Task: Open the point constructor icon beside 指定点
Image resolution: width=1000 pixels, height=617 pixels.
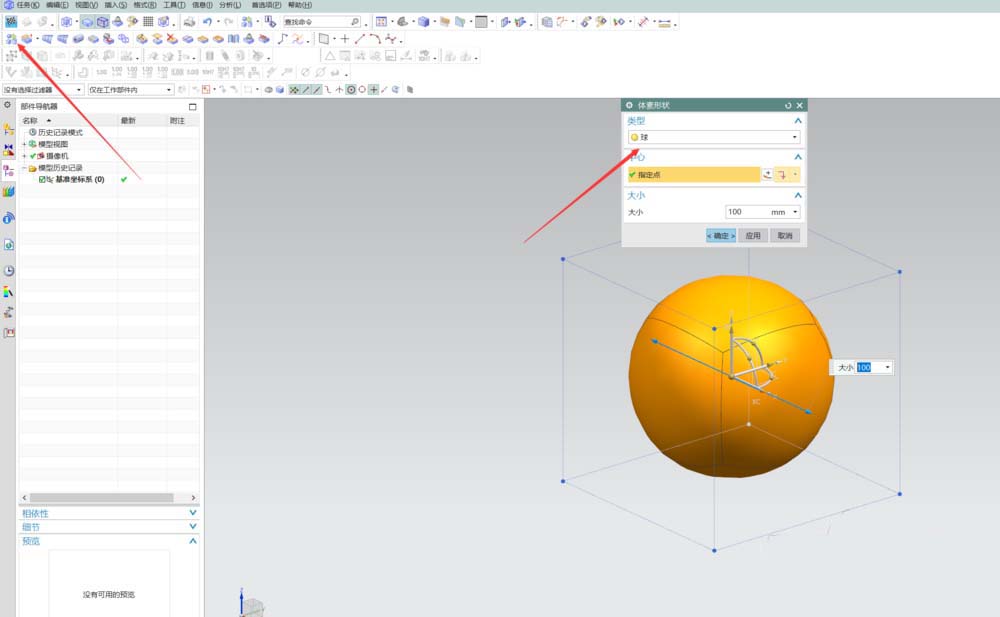Action: coord(768,174)
